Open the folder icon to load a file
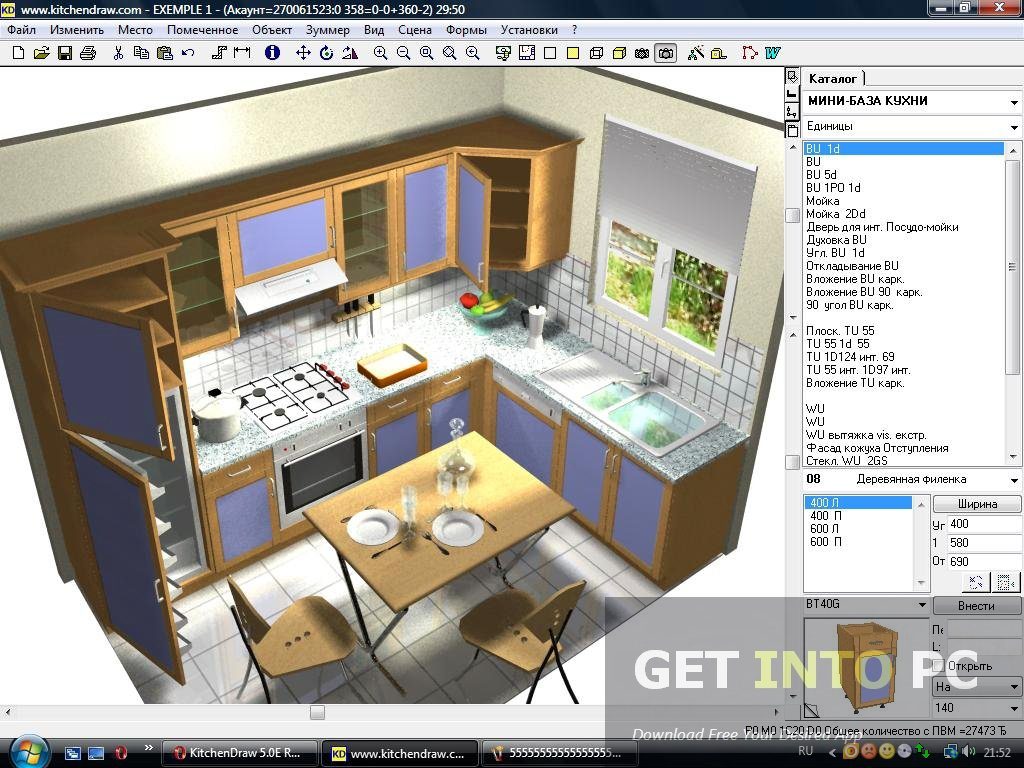Screen dimensions: 1024x768 tap(41, 52)
